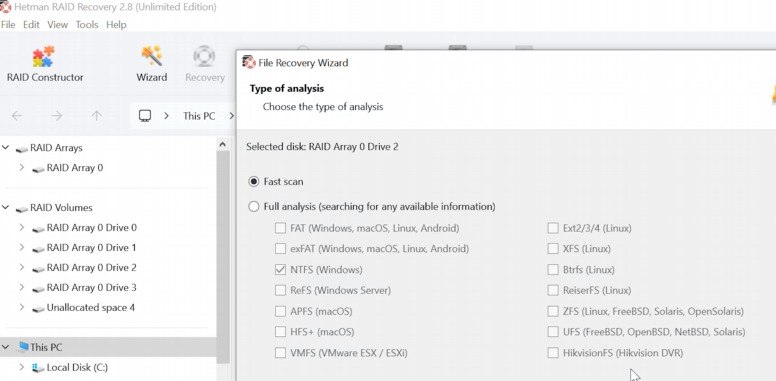Click the "Selected disk: RAID Array 0 Drive 2" text

pos(322,146)
